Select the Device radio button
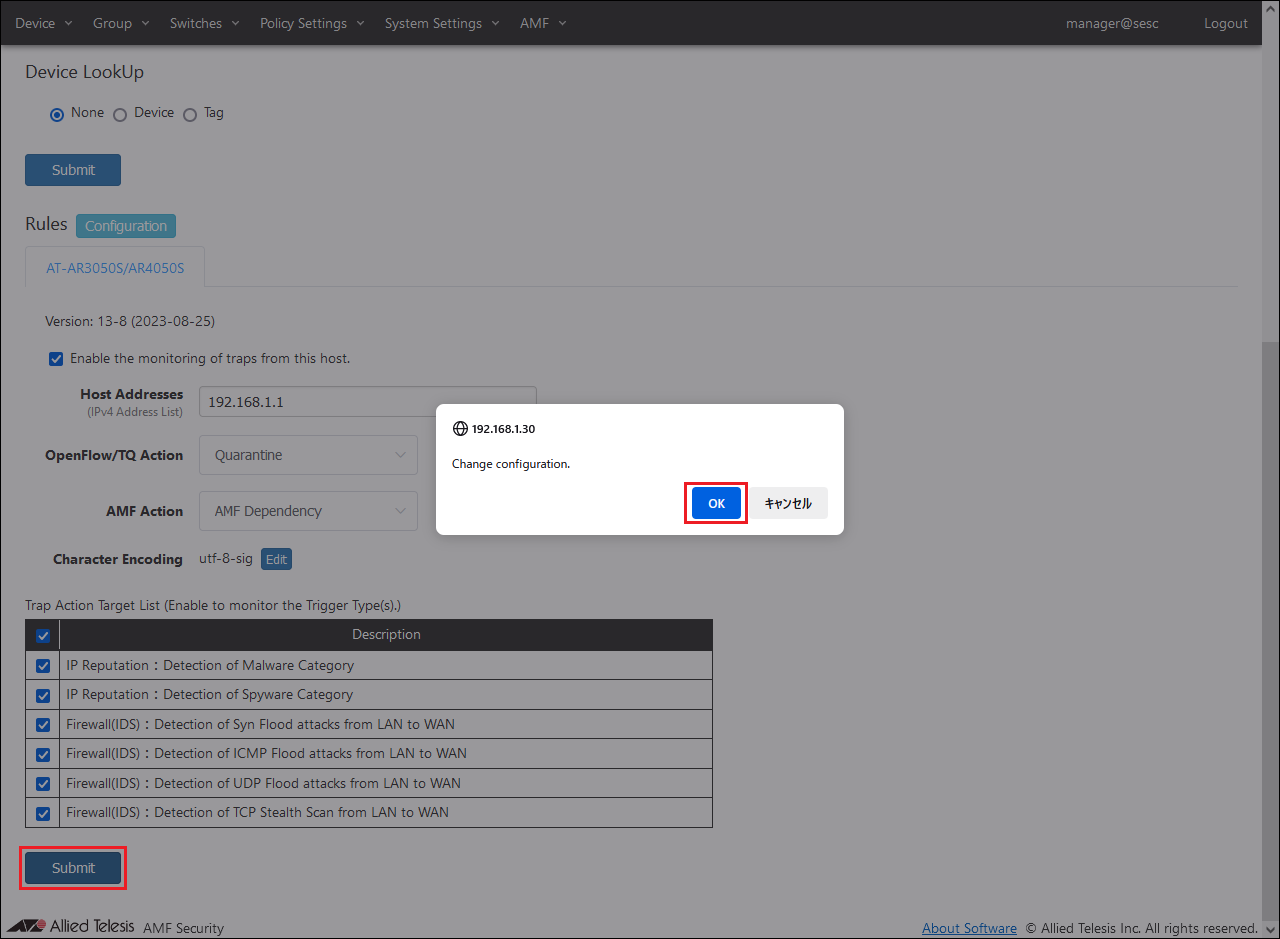 (120, 114)
